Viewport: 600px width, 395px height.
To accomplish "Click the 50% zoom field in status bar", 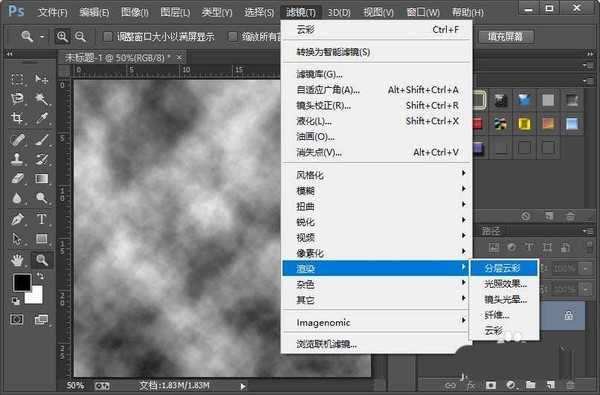I will click(x=75, y=385).
